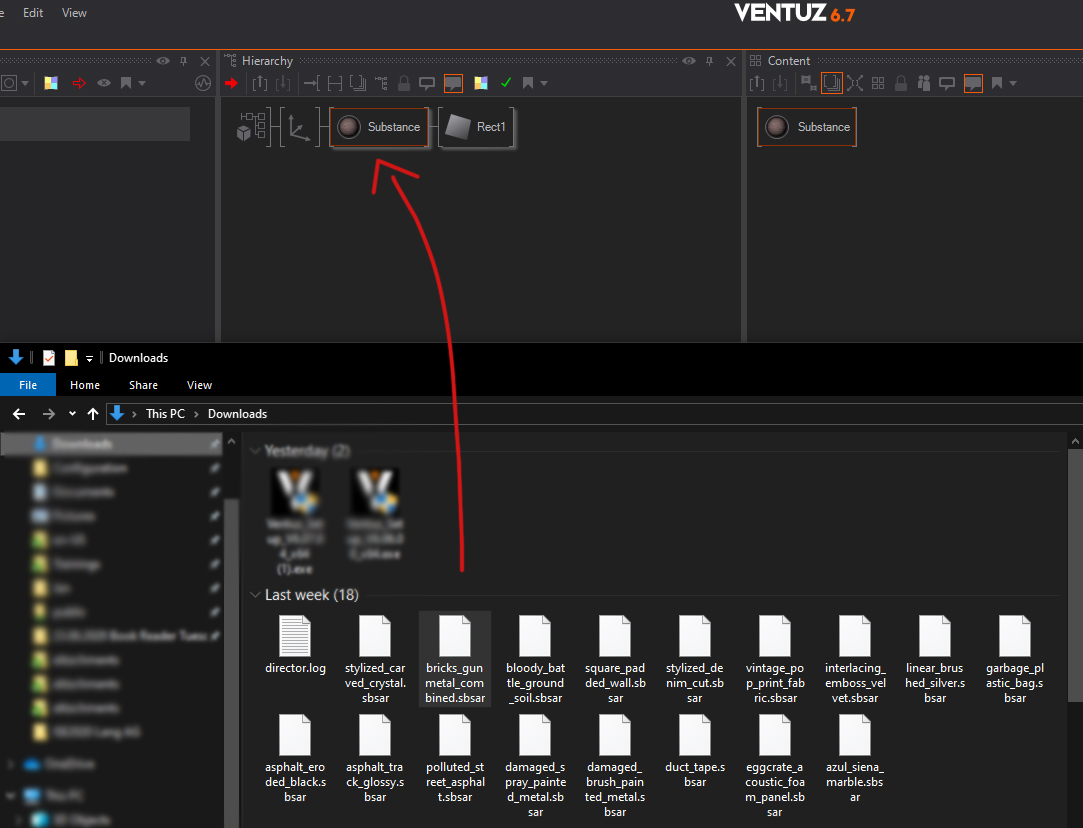
Task: Toggle the highlighted speech bubble in Hierarchy toolbar
Action: [453, 83]
